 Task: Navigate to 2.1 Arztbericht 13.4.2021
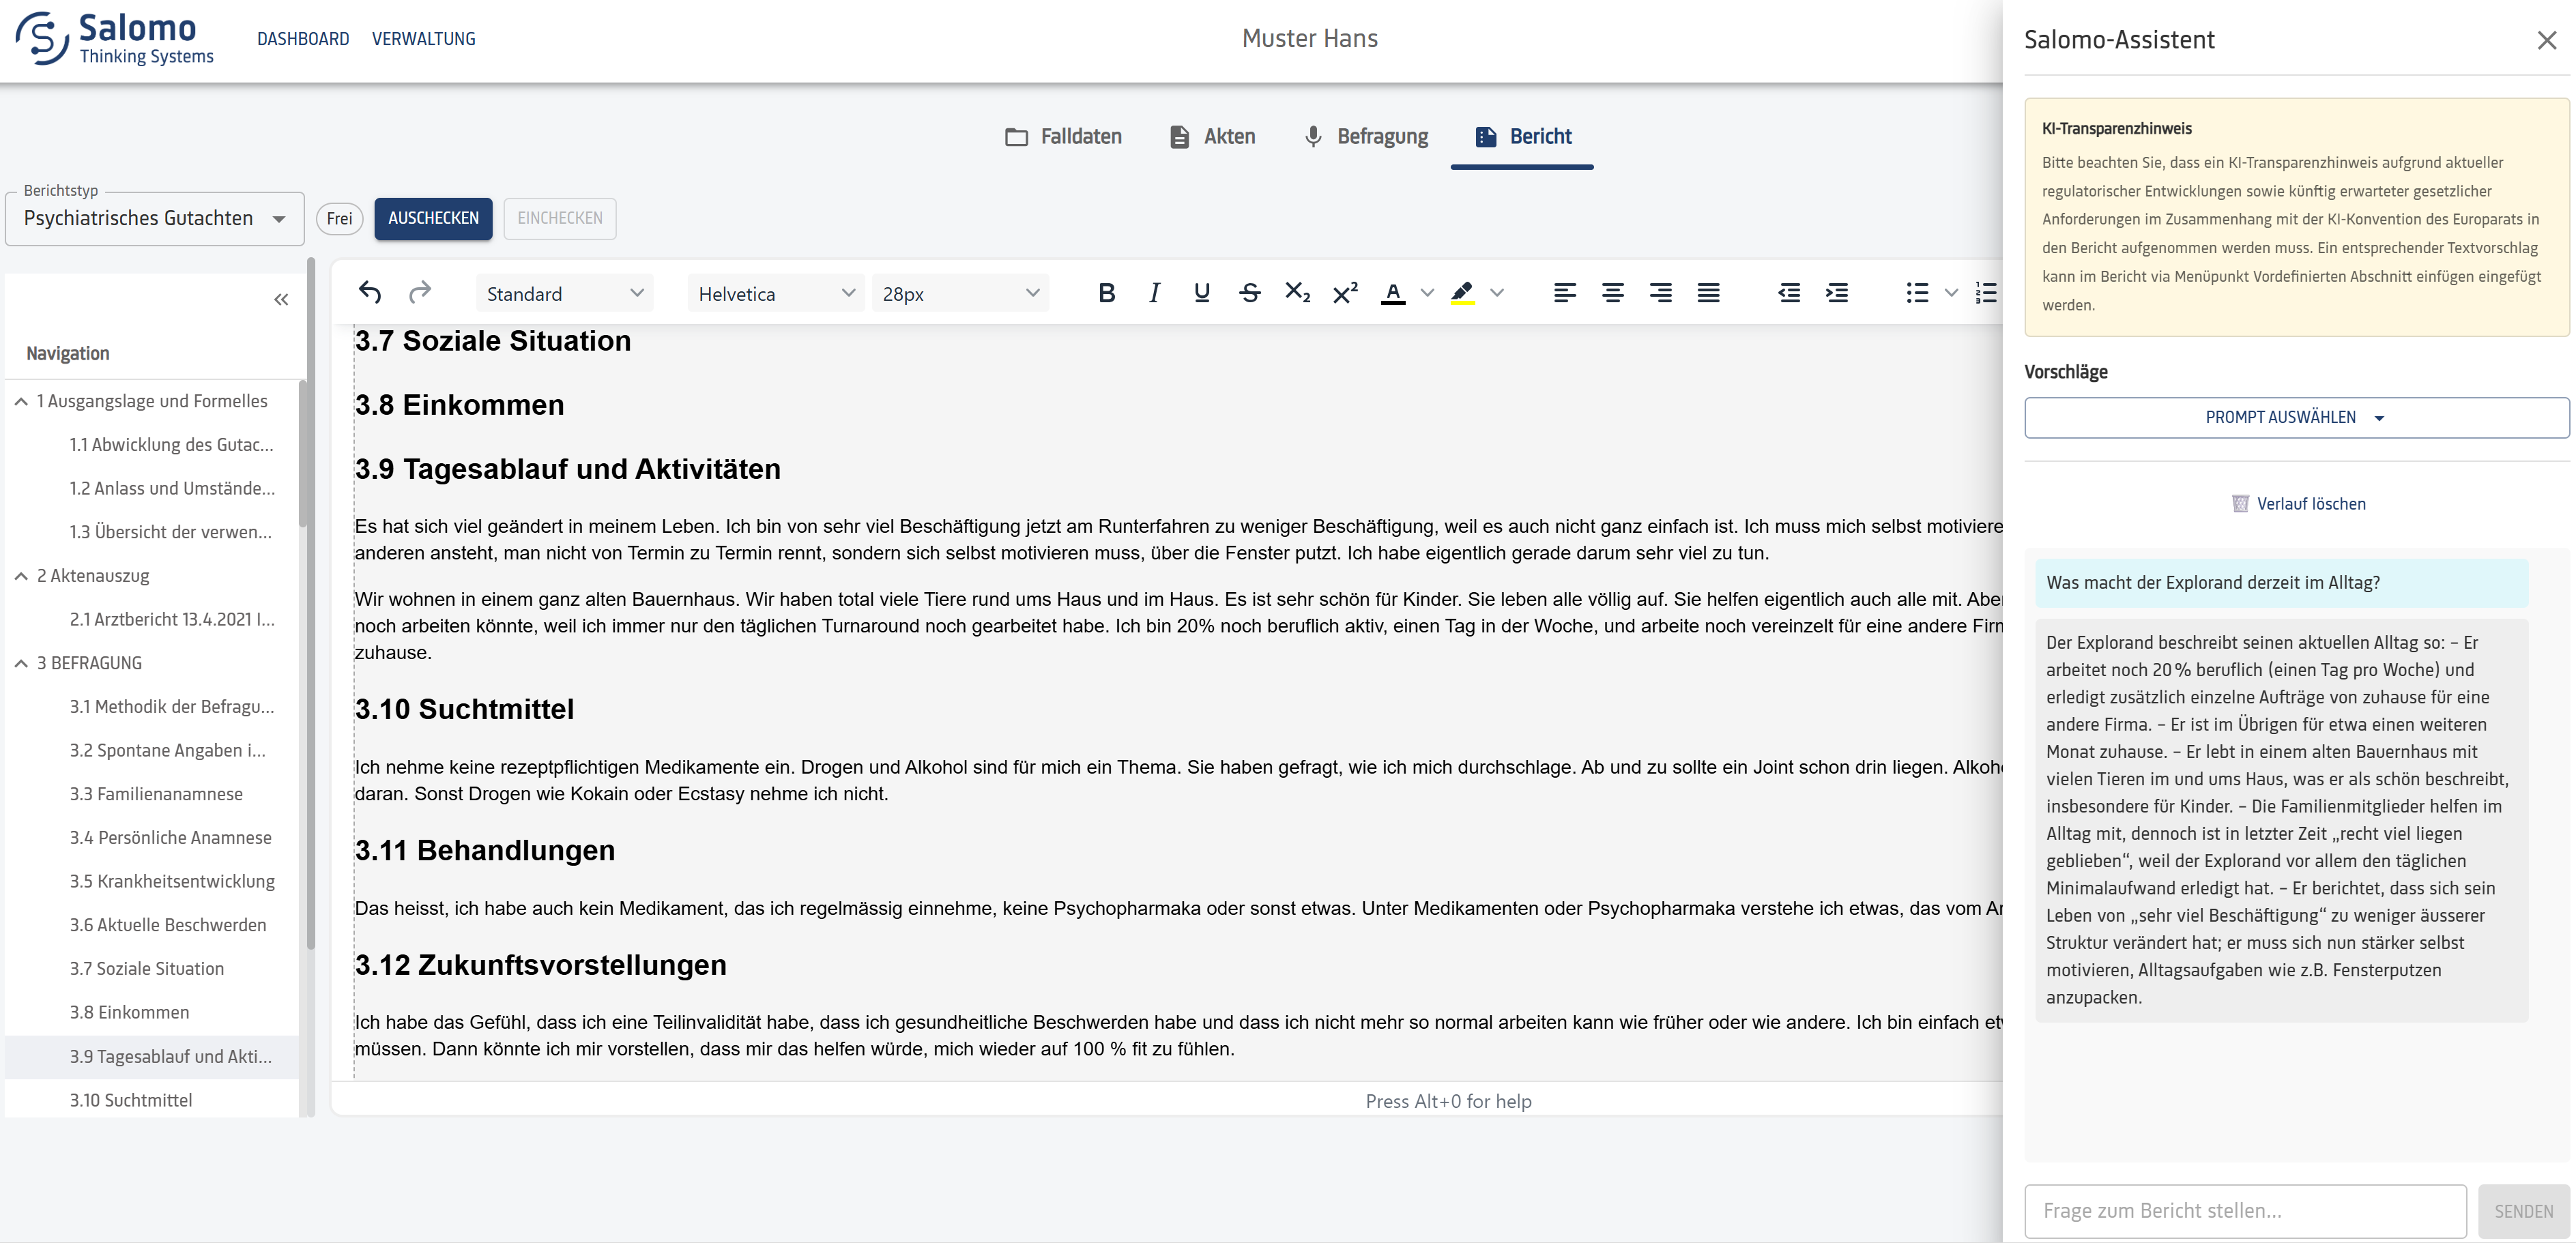tap(172, 619)
